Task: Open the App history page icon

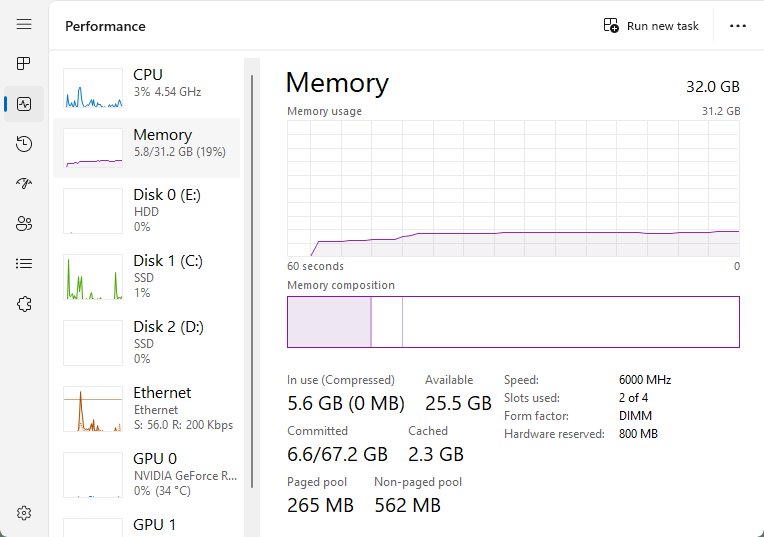Action: (x=24, y=144)
